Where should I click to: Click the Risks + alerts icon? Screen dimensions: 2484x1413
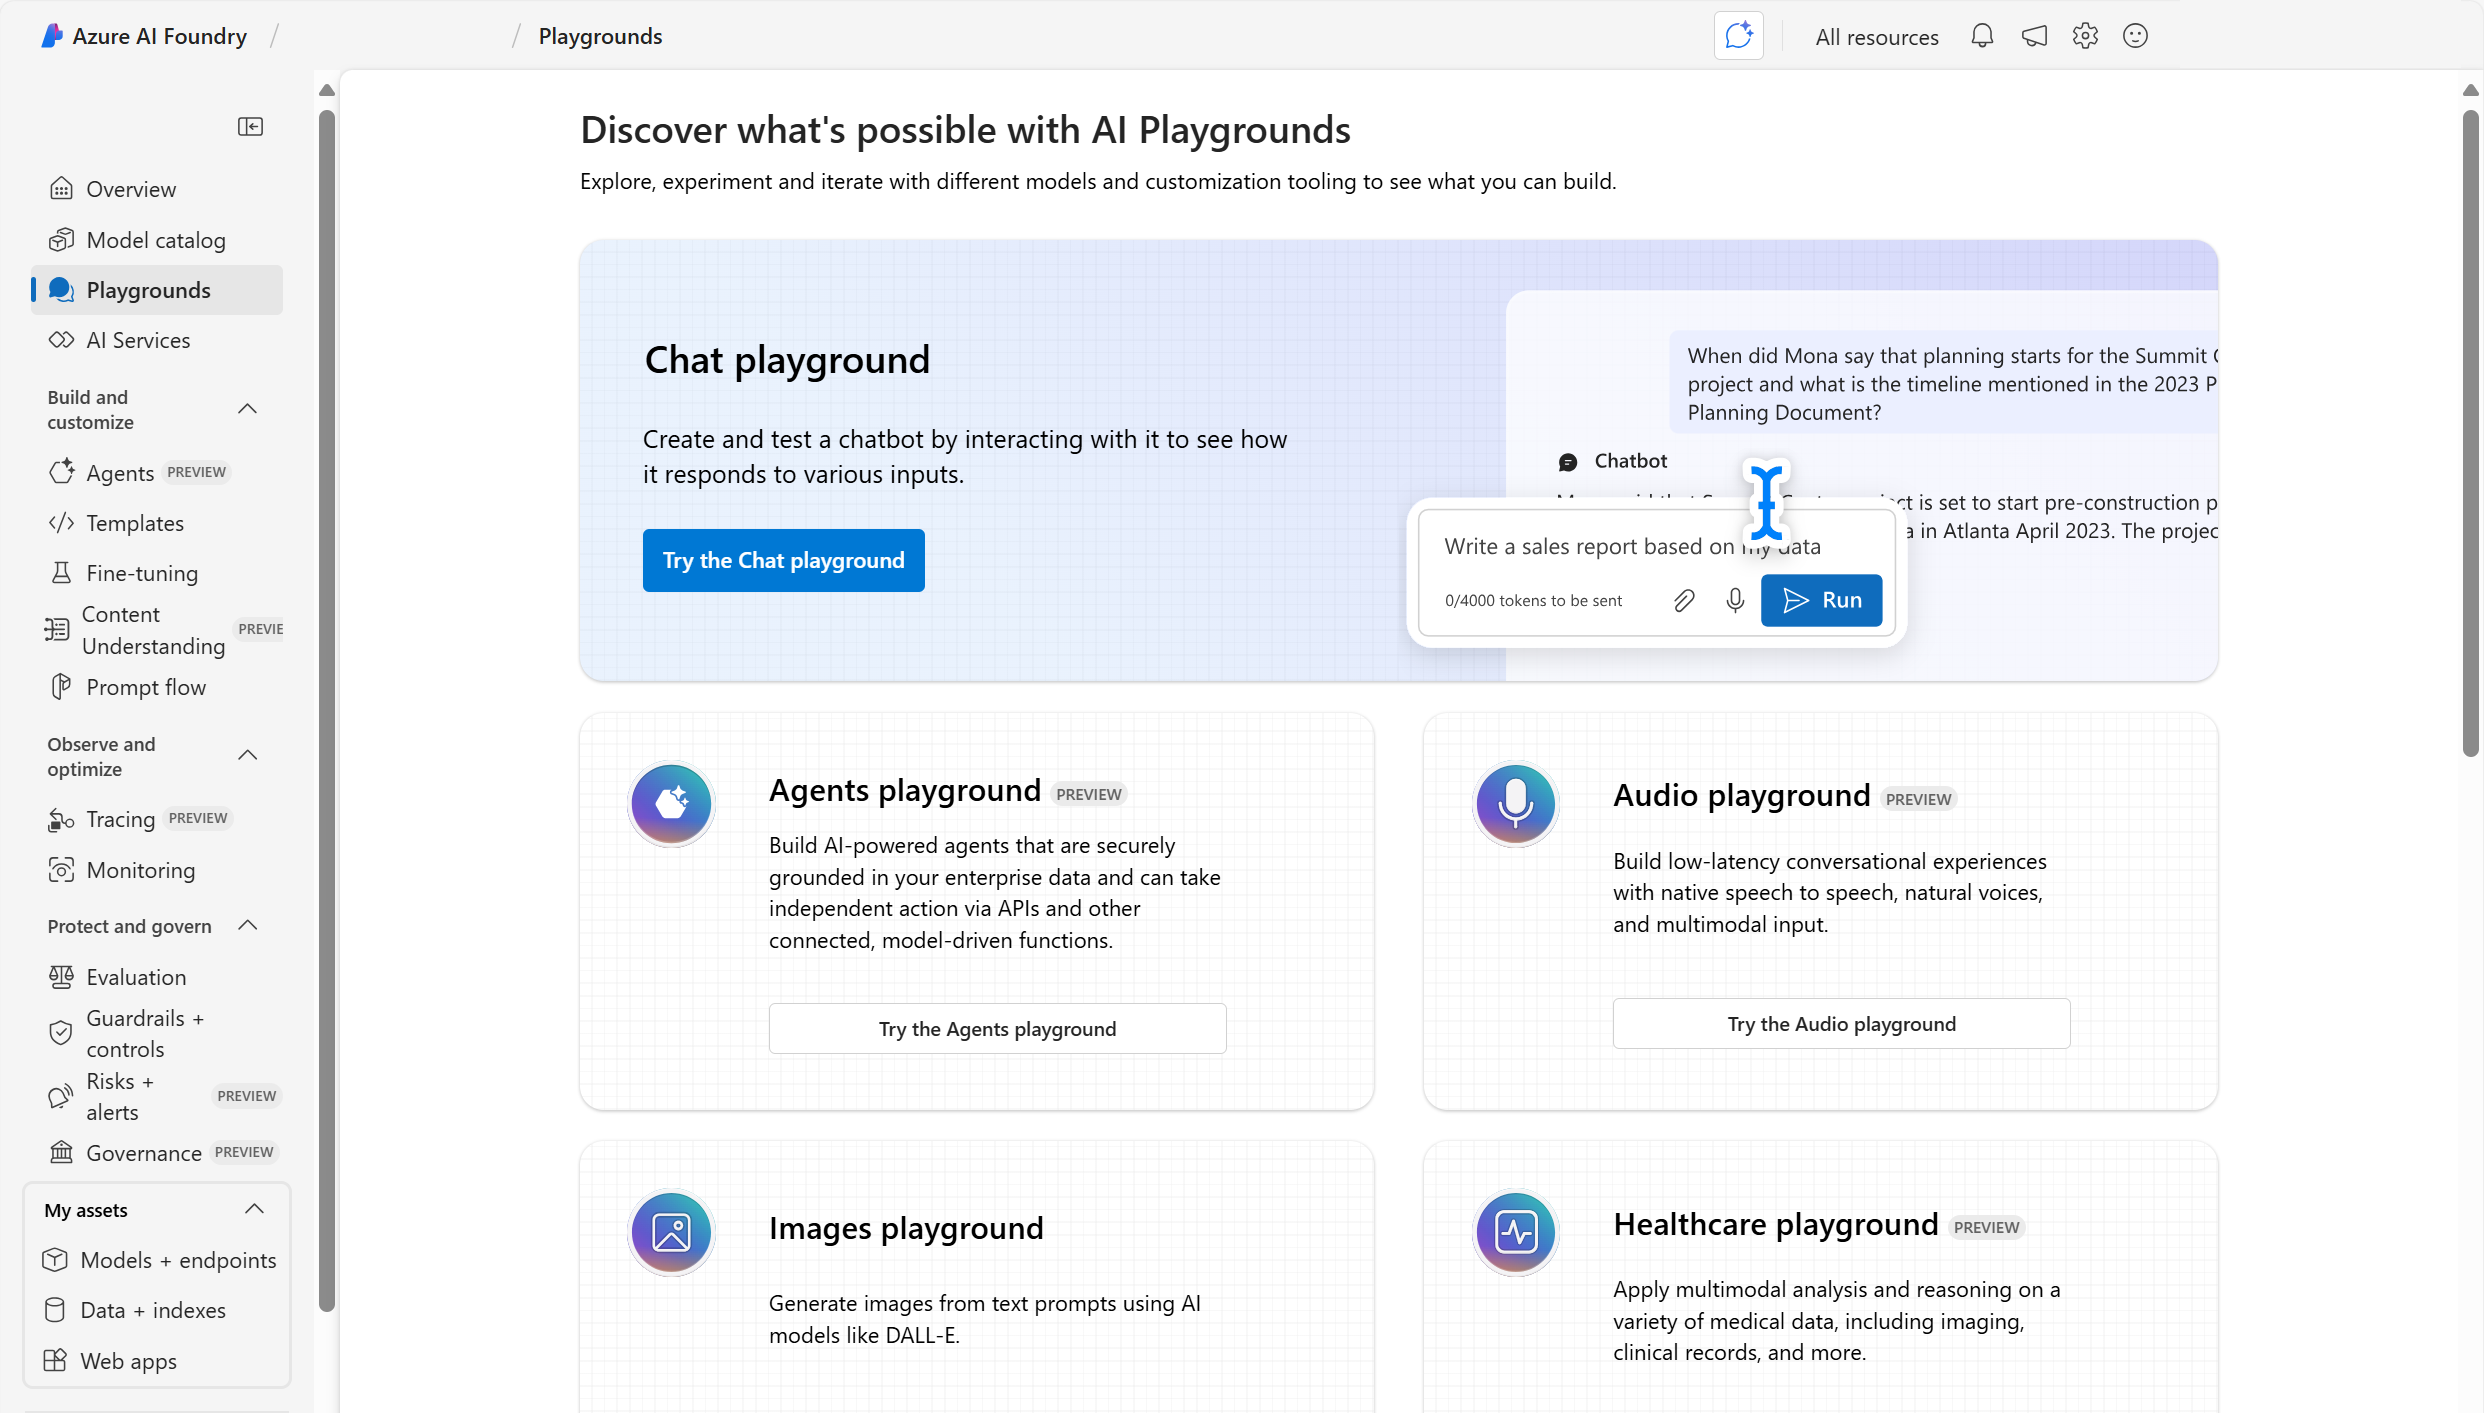point(61,1095)
